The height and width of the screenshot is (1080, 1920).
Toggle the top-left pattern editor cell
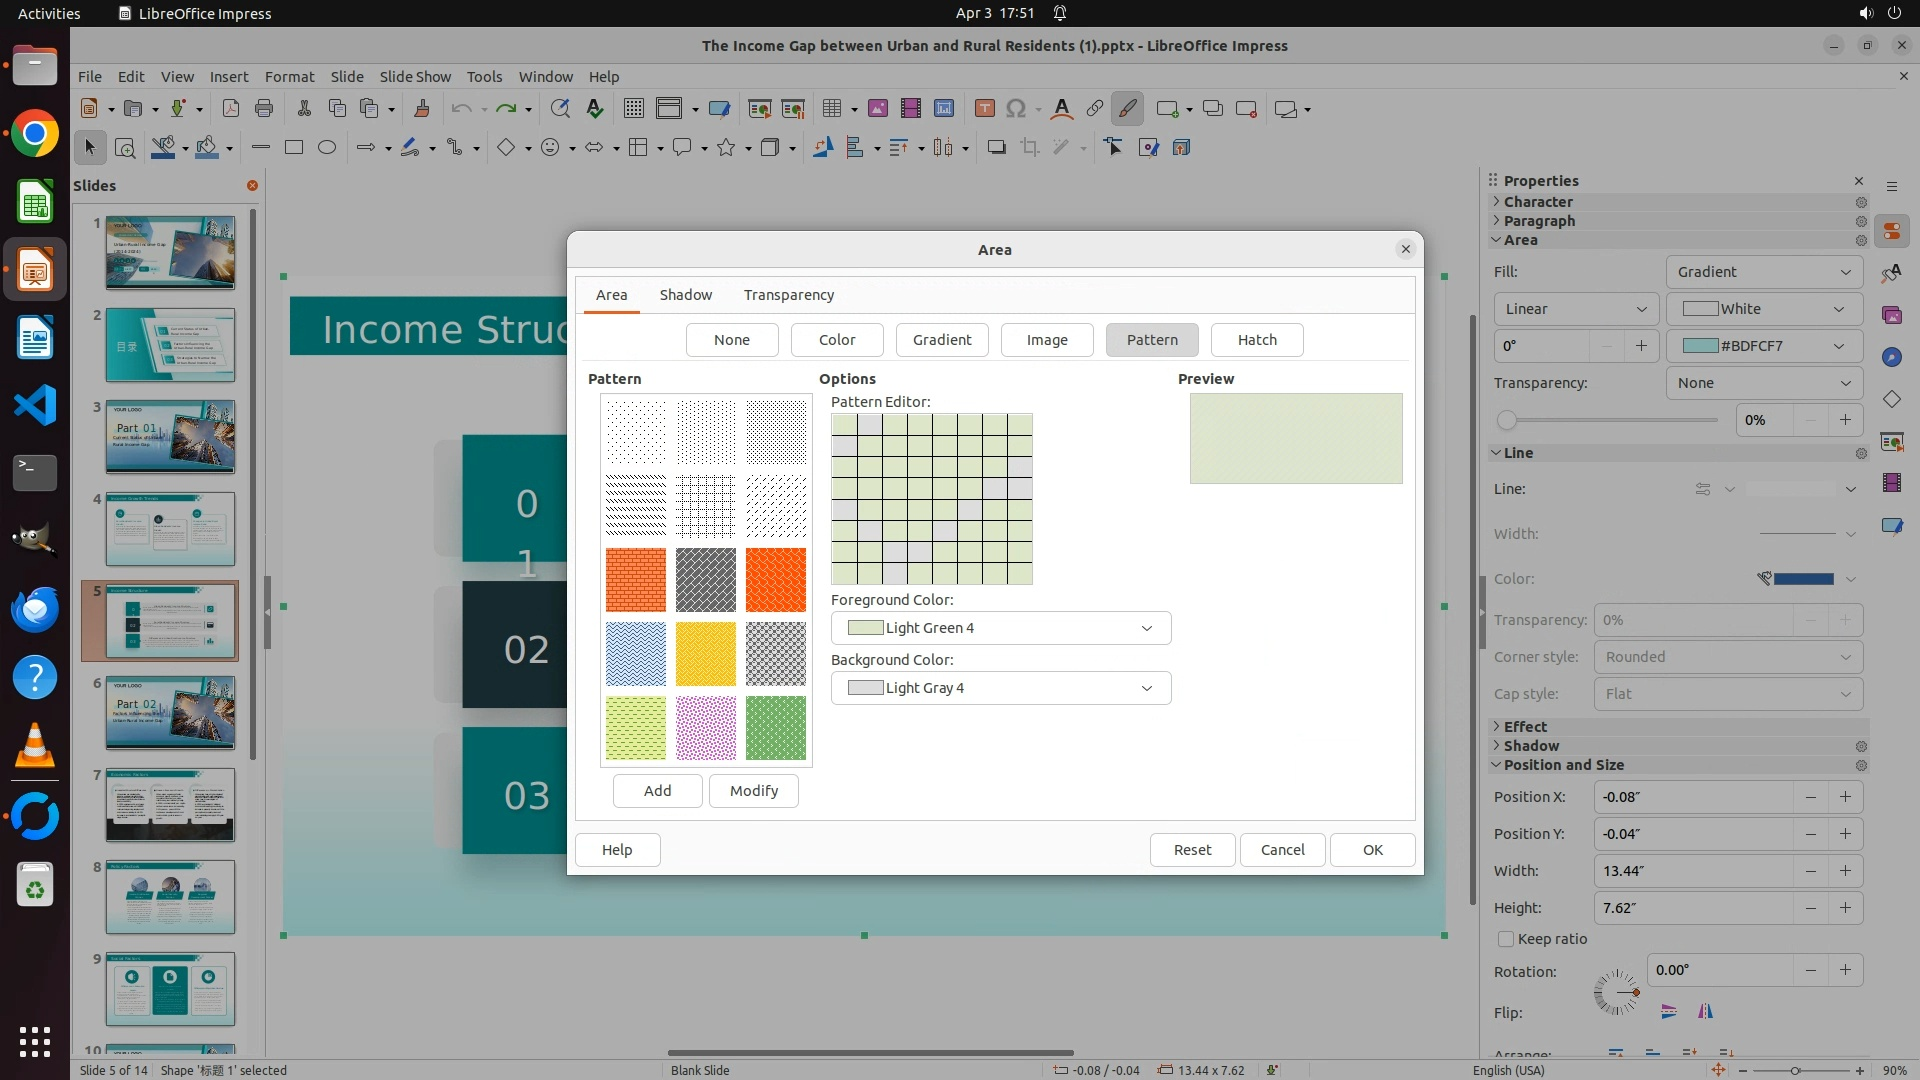pos(844,425)
